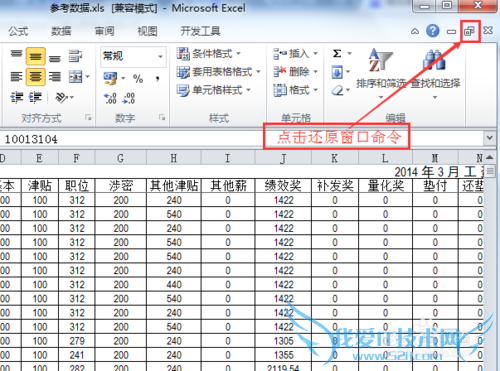Open 套用表格格式 table styles

click(218, 72)
